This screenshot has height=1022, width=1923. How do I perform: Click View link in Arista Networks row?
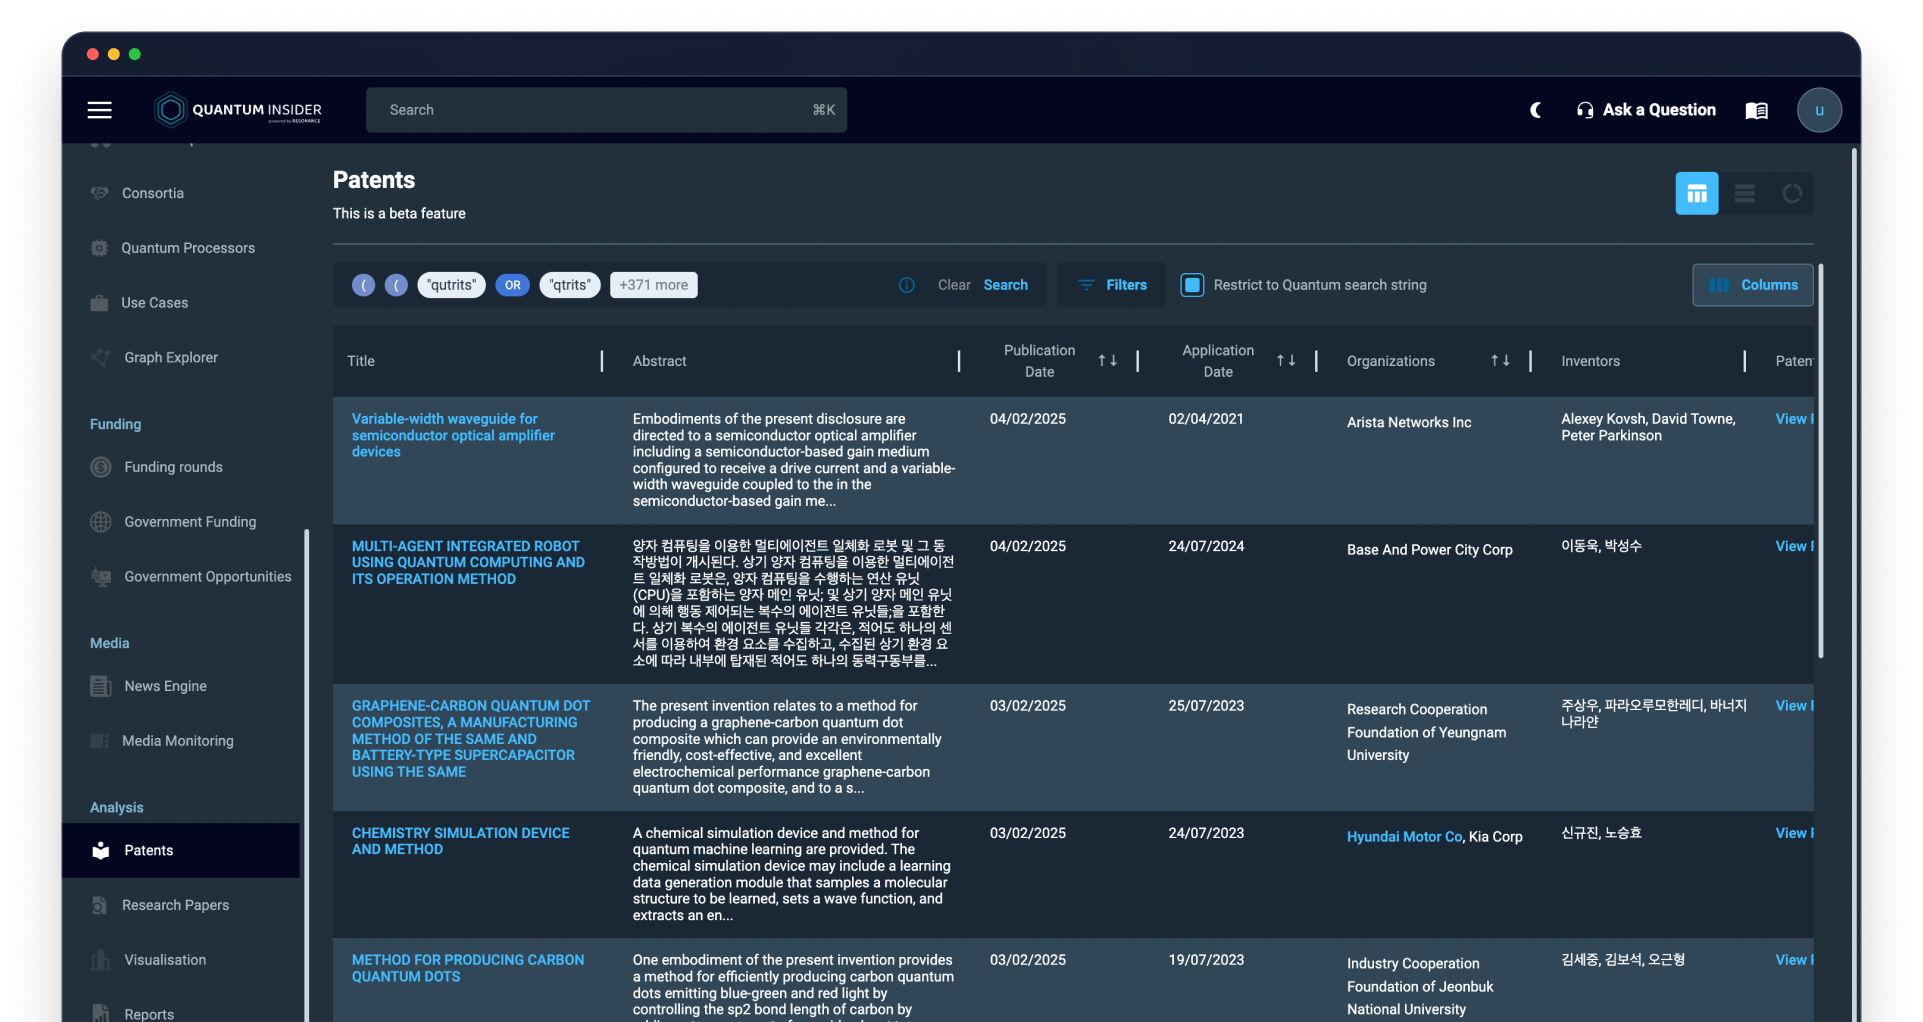click(1794, 419)
